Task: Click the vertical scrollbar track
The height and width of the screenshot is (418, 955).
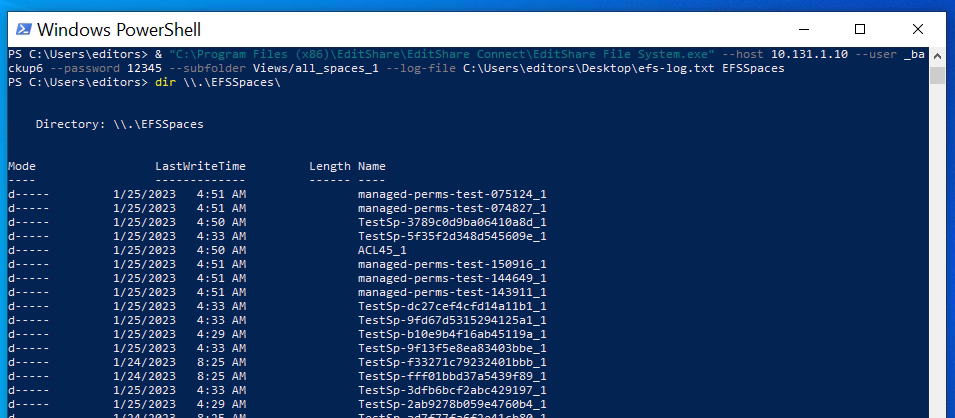Action: [x=937, y=250]
